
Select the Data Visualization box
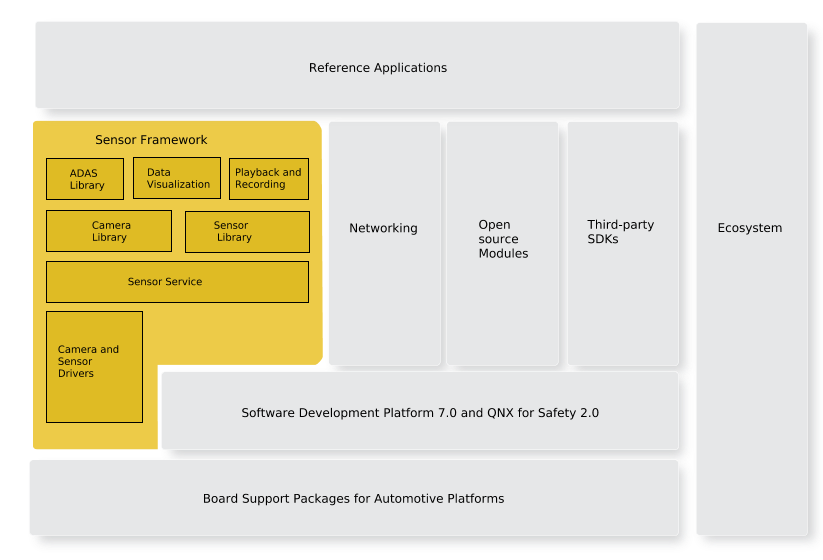pyautogui.click(x=177, y=178)
